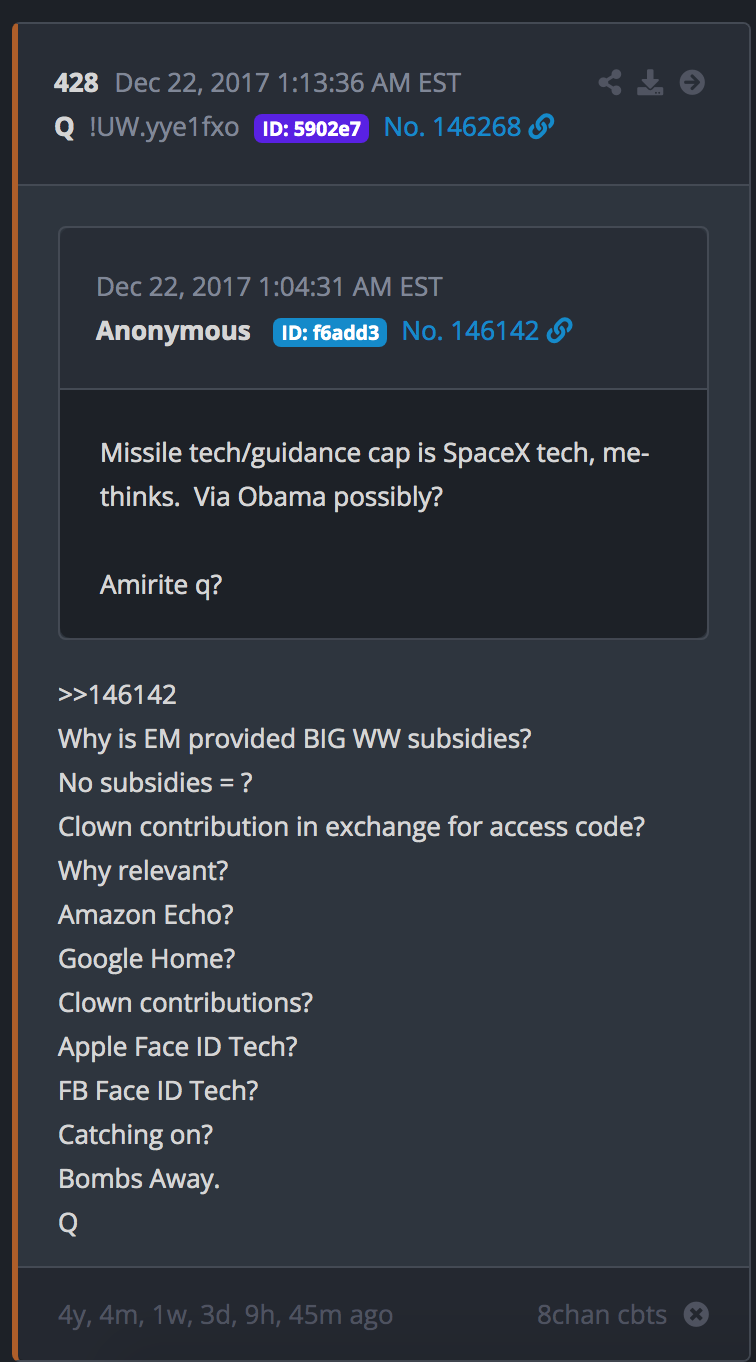
Task: Click the 8chan cbts board label
Action: (x=601, y=1314)
